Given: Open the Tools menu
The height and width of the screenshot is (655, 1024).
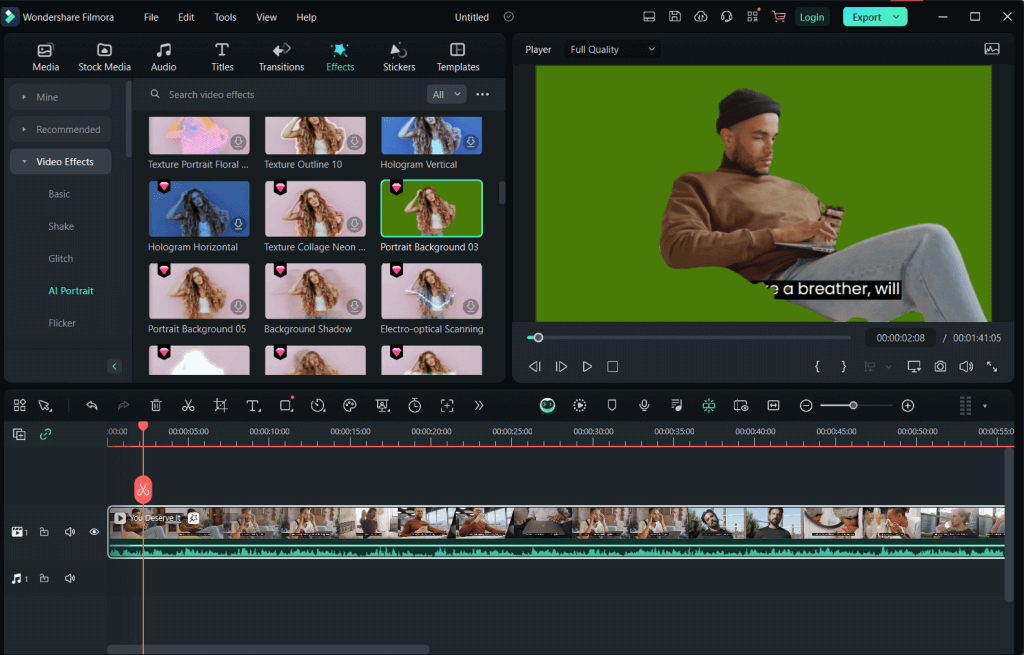Looking at the screenshot, I should point(225,17).
